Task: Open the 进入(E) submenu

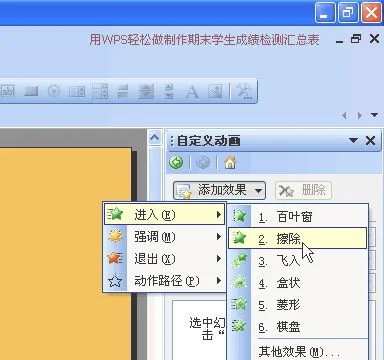Action: pyautogui.click(x=165, y=215)
